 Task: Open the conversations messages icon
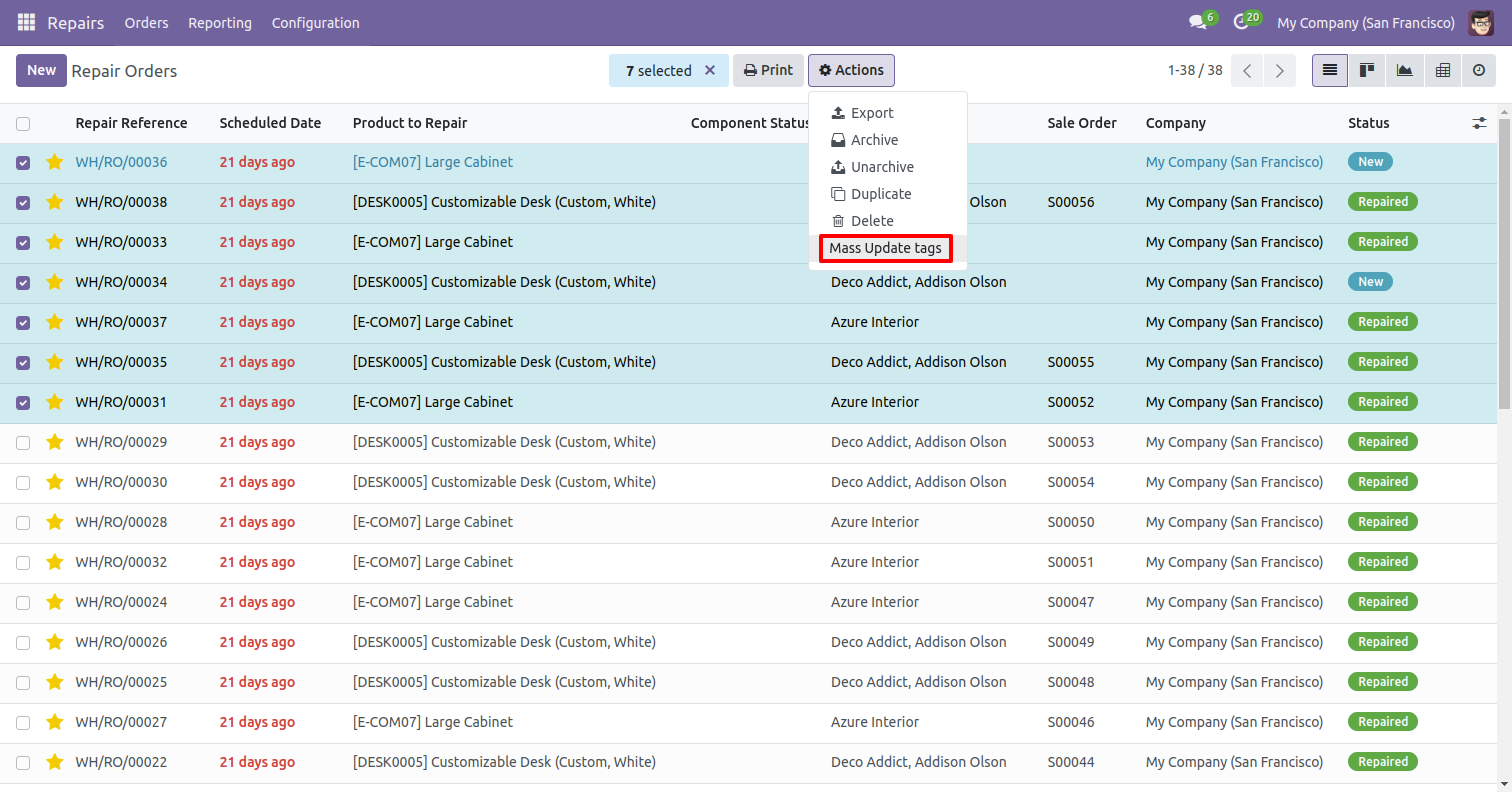click(x=1197, y=22)
